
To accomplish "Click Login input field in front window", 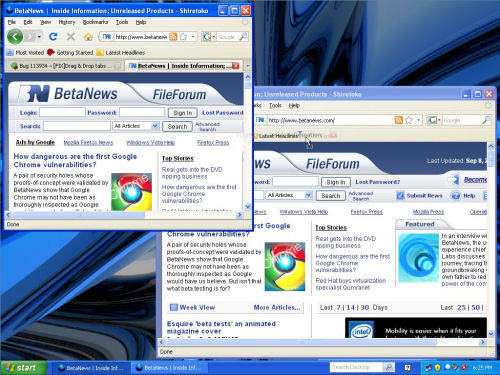I will coord(62,112).
